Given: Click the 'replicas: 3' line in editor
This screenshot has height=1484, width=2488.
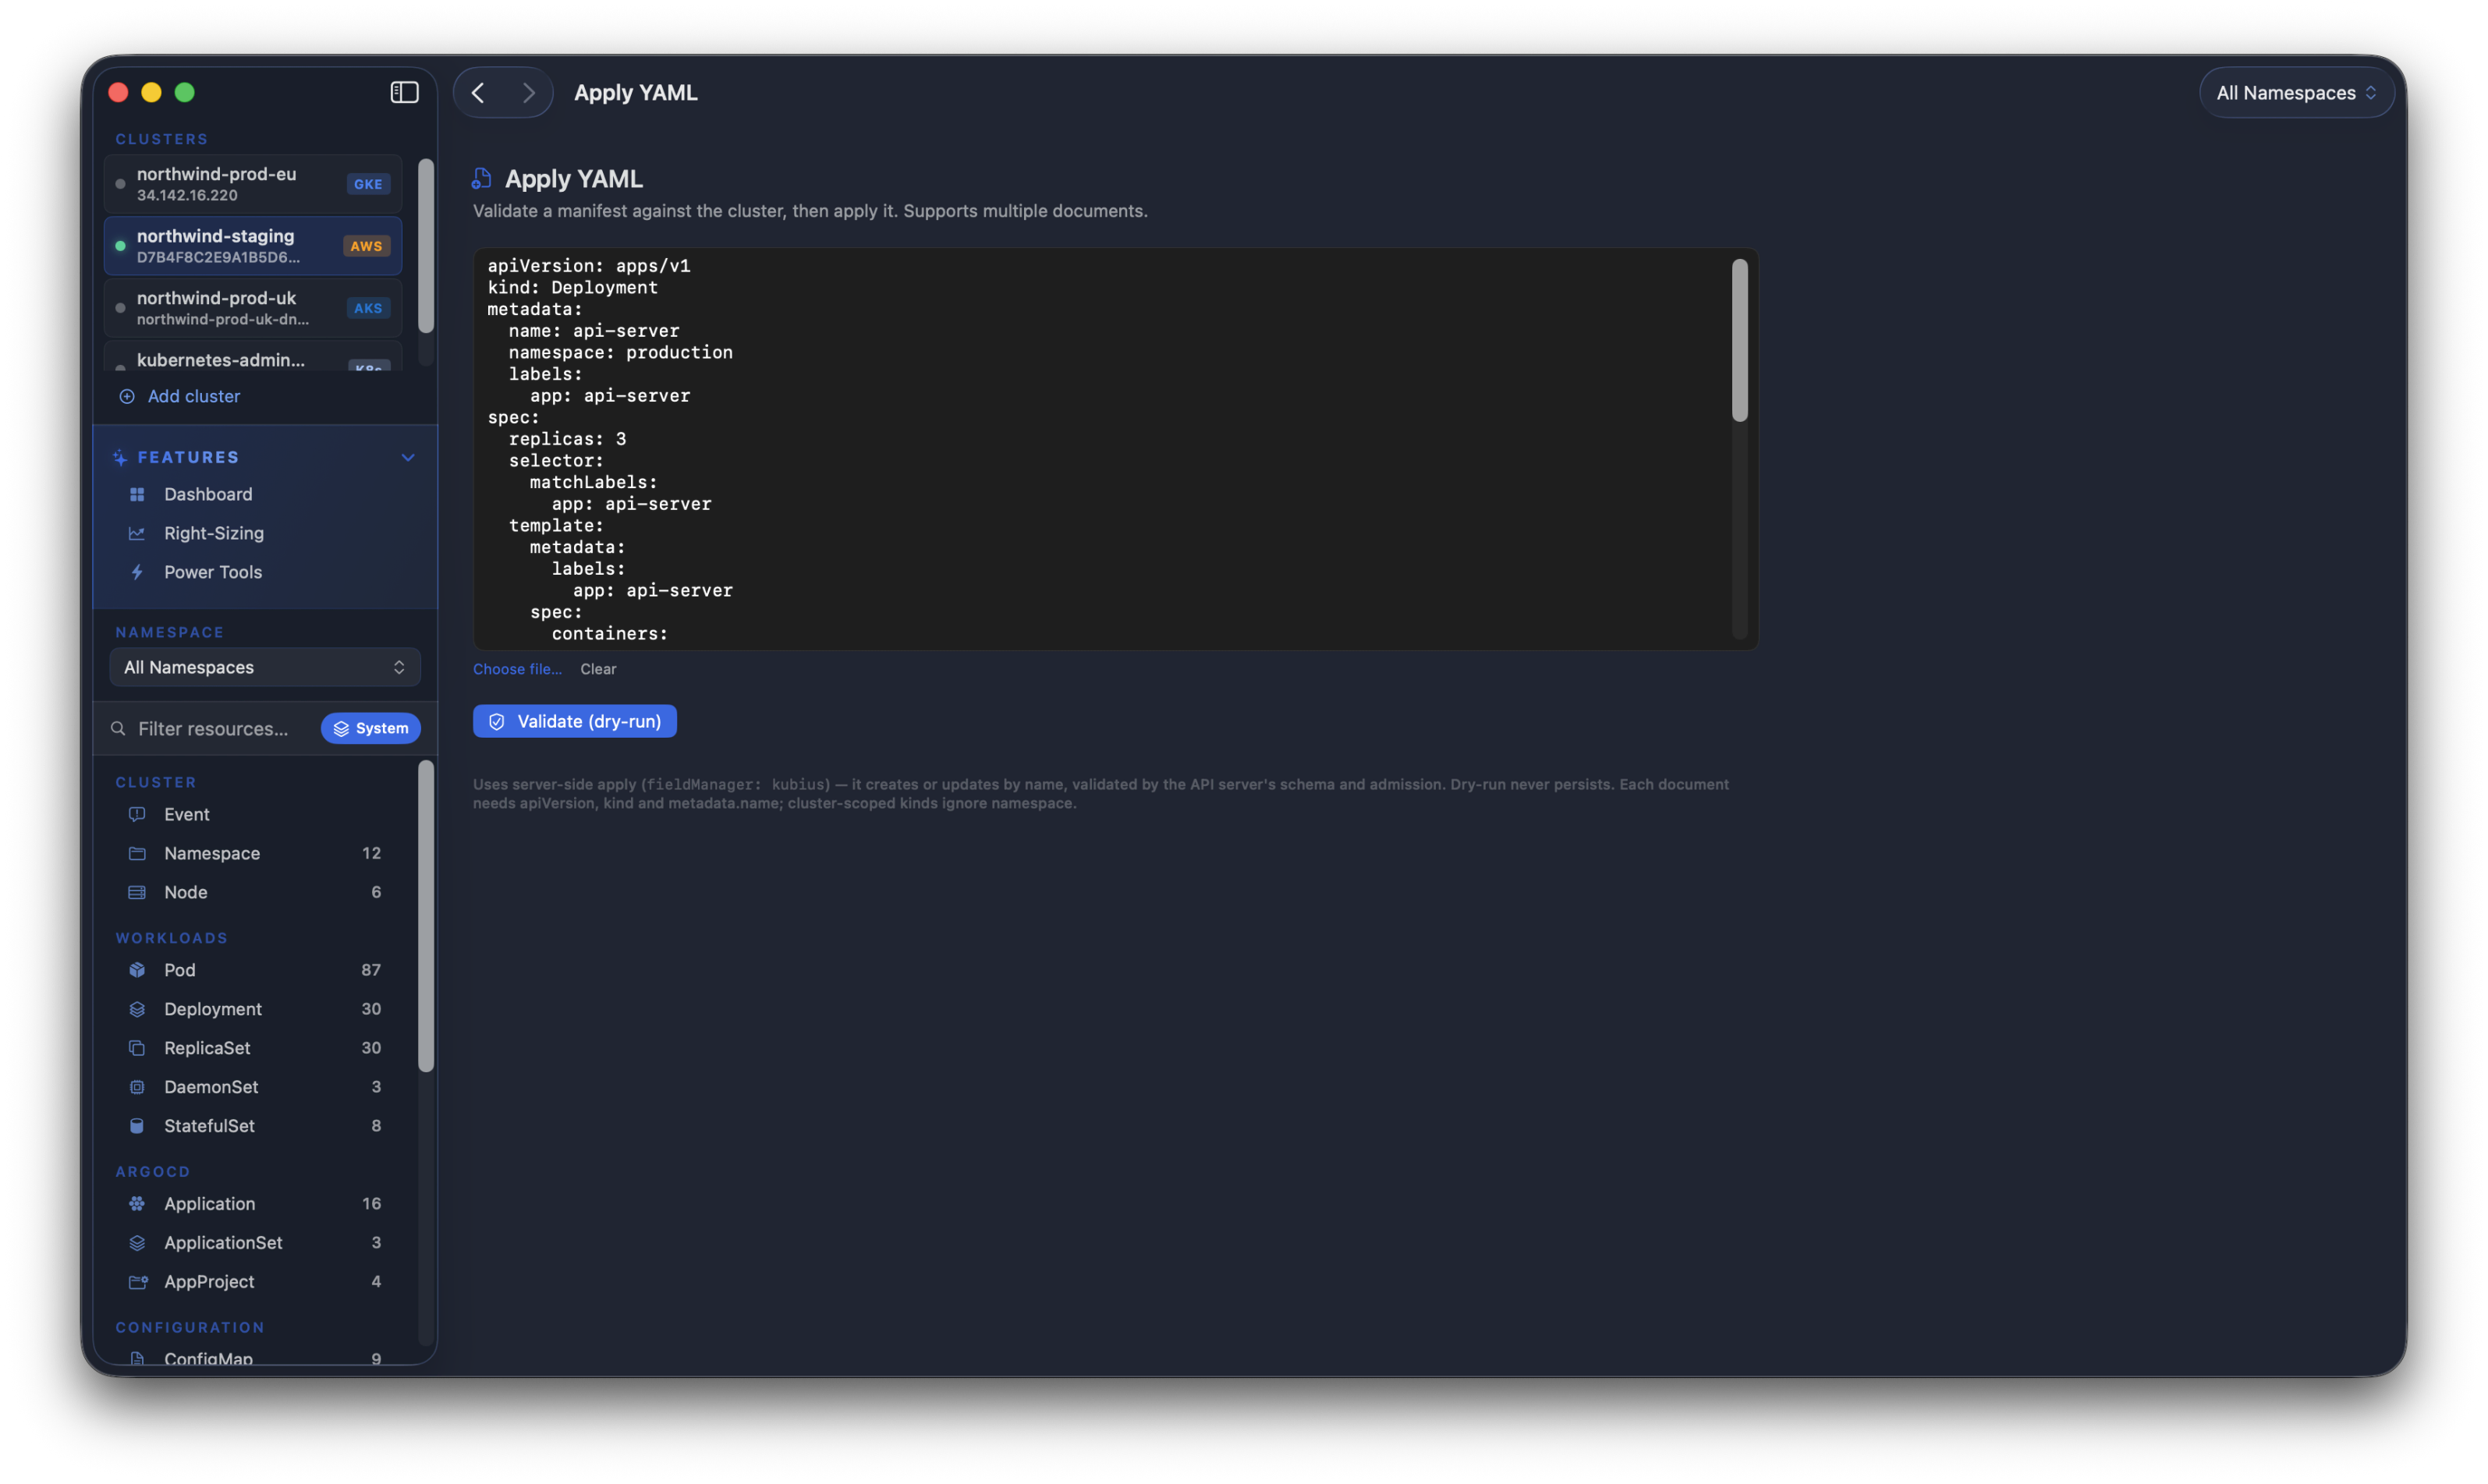Looking at the screenshot, I should [x=567, y=439].
